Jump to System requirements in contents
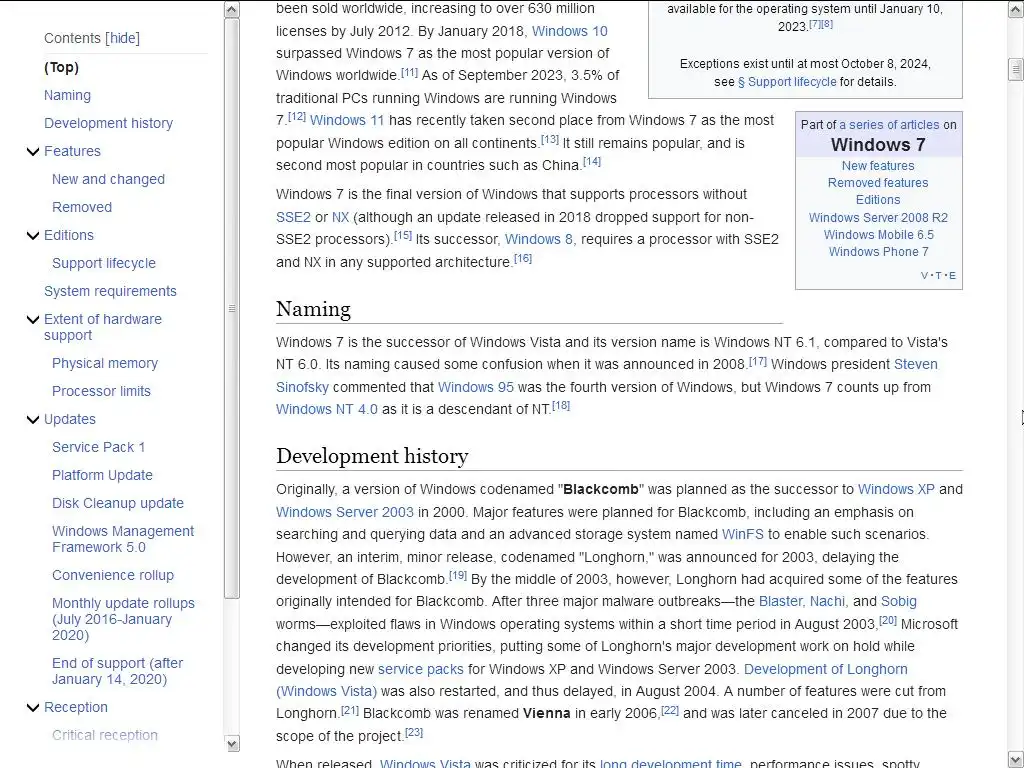The width and height of the screenshot is (1024, 768). coord(110,291)
